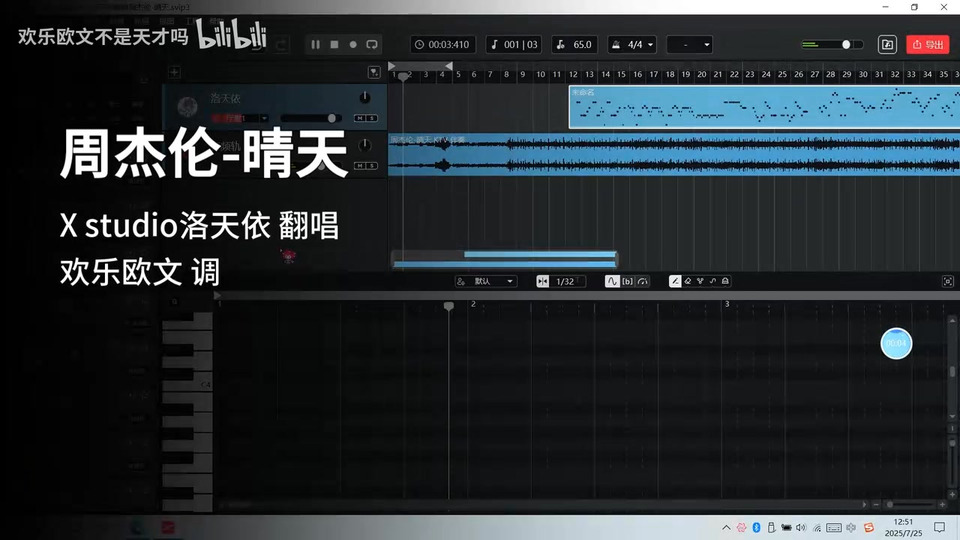Click the pink flower tray icon
The height and width of the screenshot is (540, 960).
point(741,527)
